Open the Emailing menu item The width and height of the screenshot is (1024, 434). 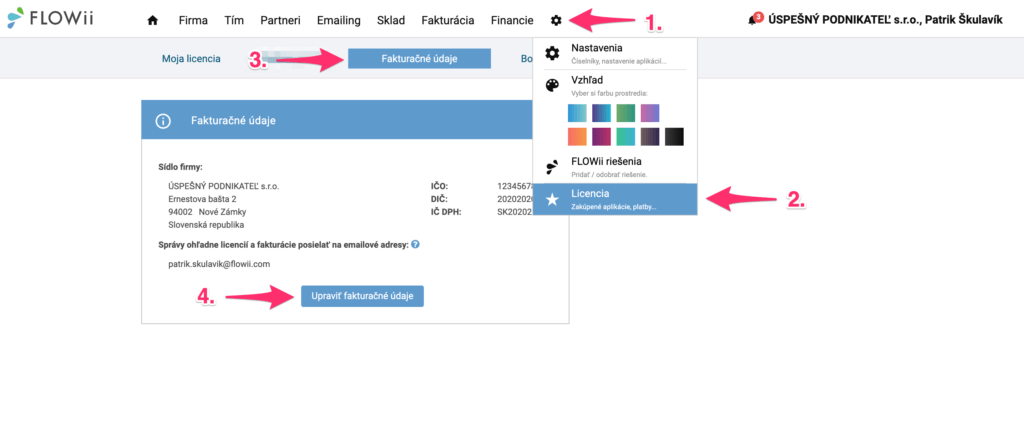(x=338, y=20)
